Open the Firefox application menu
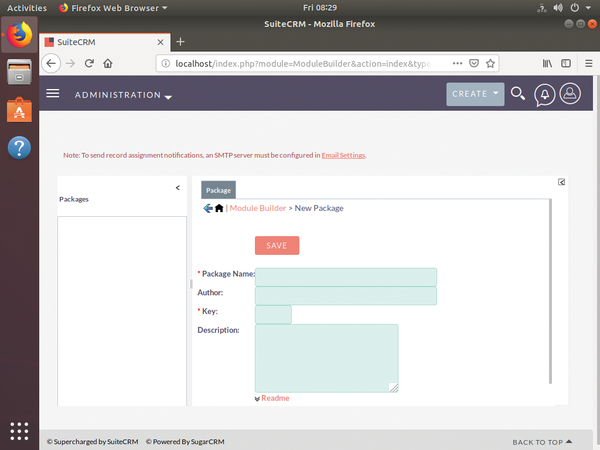Image resolution: width=600 pixels, height=450 pixels. (x=589, y=64)
